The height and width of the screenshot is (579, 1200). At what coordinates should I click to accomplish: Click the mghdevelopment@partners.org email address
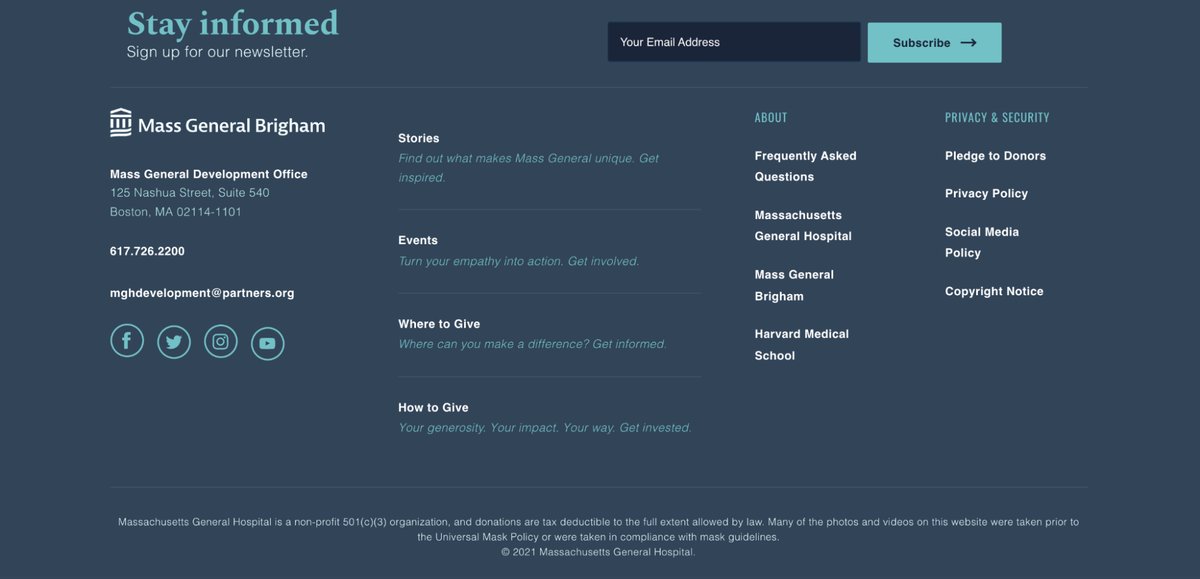(x=202, y=294)
